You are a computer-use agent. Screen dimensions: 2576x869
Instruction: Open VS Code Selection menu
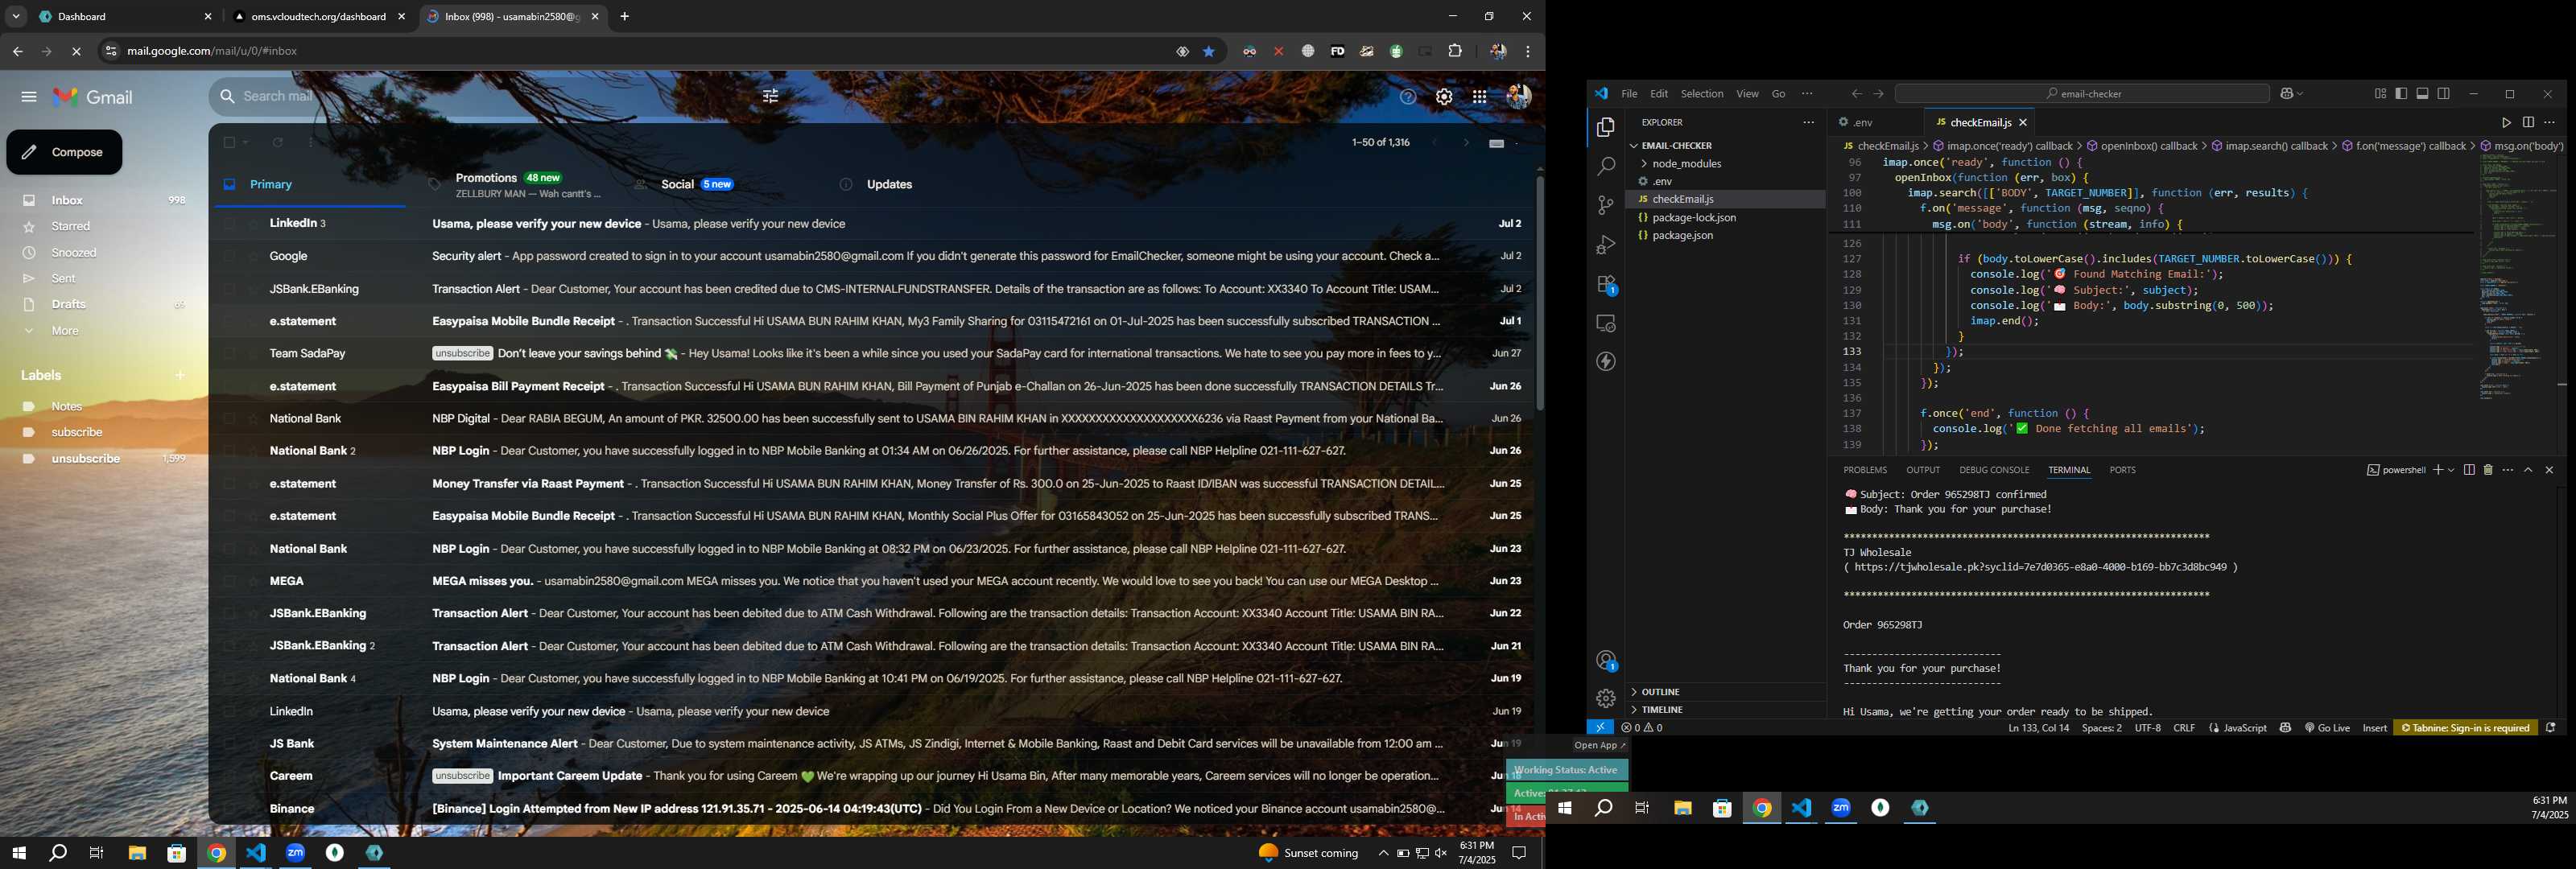coord(1701,94)
